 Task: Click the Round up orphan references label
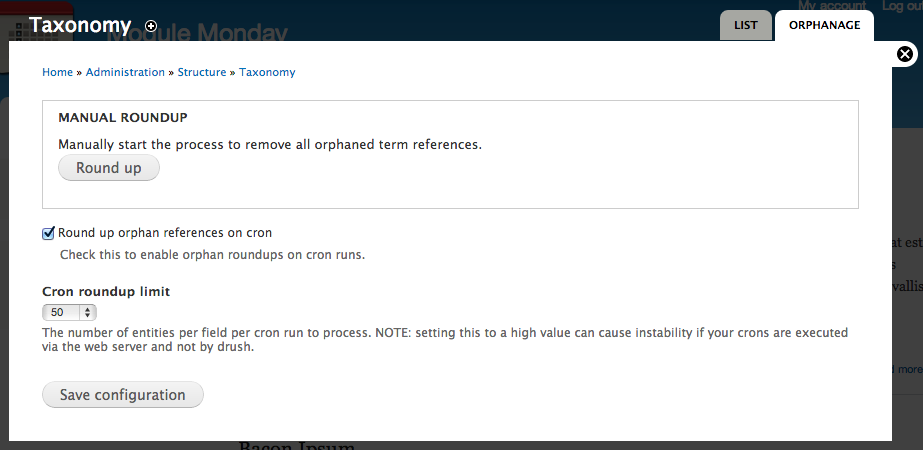click(165, 233)
